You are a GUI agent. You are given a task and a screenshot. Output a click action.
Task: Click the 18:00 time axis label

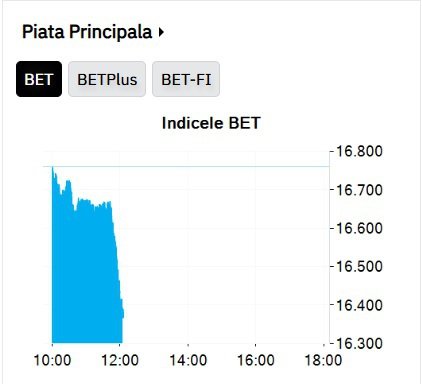[x=323, y=360]
